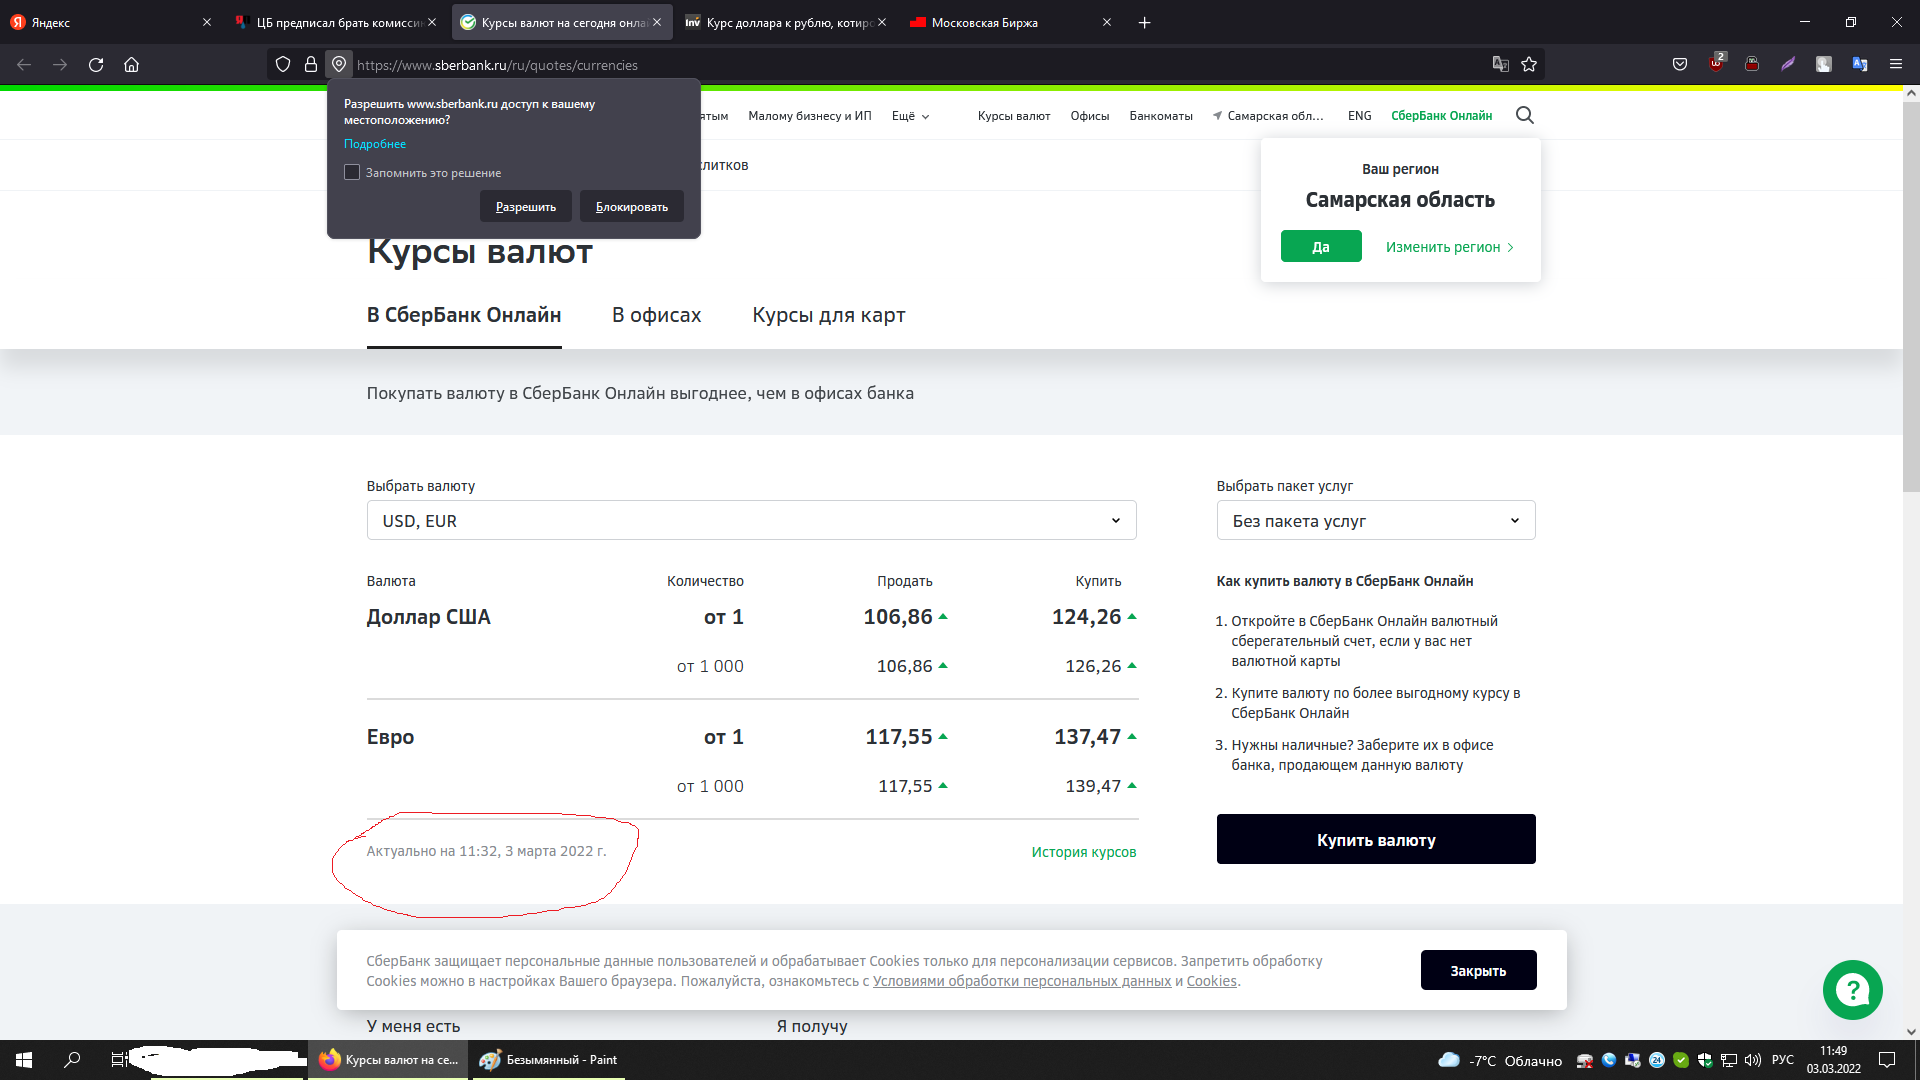Open 'СберБанк Онлайн' link in header
1920x1080 pixels.
point(1441,116)
